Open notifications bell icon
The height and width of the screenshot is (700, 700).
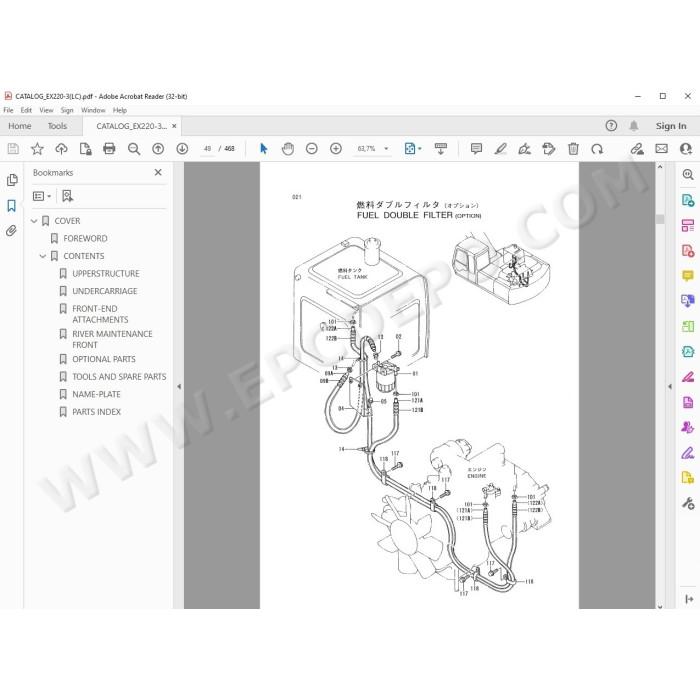point(634,126)
